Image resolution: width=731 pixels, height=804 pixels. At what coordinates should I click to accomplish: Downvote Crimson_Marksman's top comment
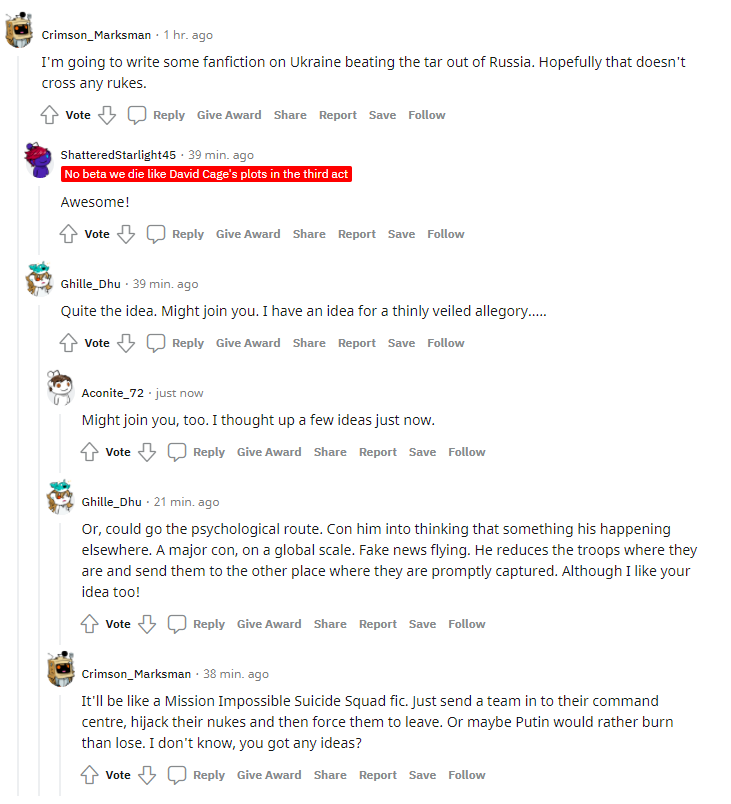pos(107,115)
